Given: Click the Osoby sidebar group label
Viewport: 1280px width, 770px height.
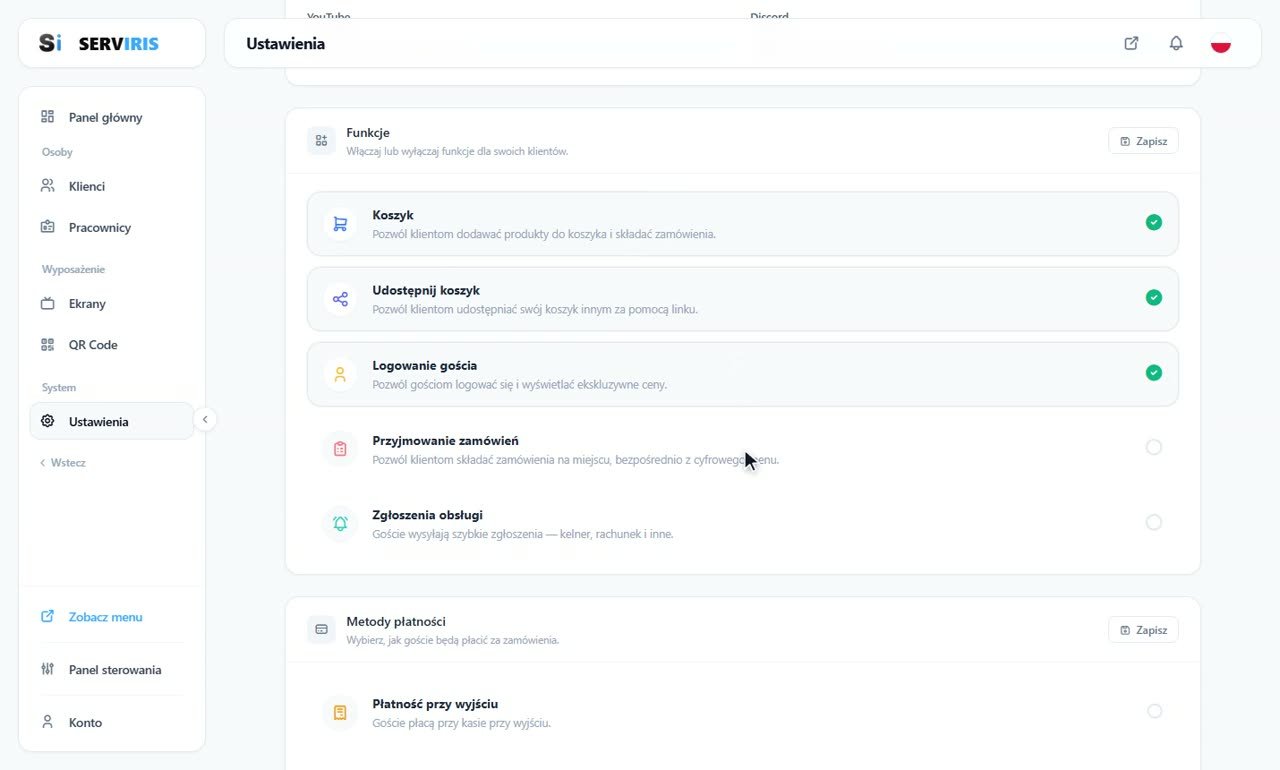Looking at the screenshot, I should click(x=57, y=152).
